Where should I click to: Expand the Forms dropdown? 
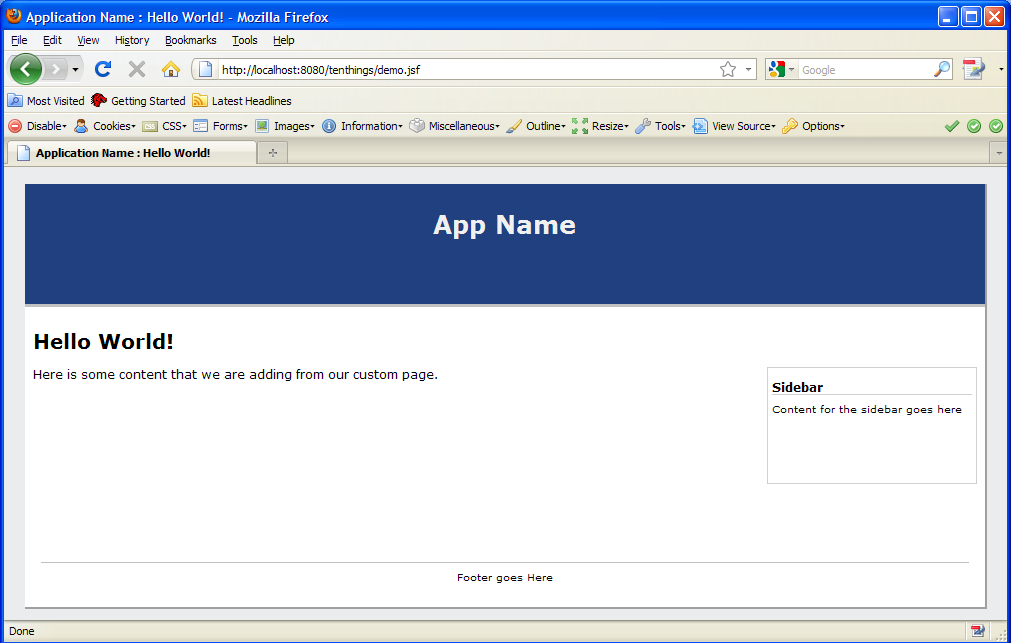pos(230,126)
